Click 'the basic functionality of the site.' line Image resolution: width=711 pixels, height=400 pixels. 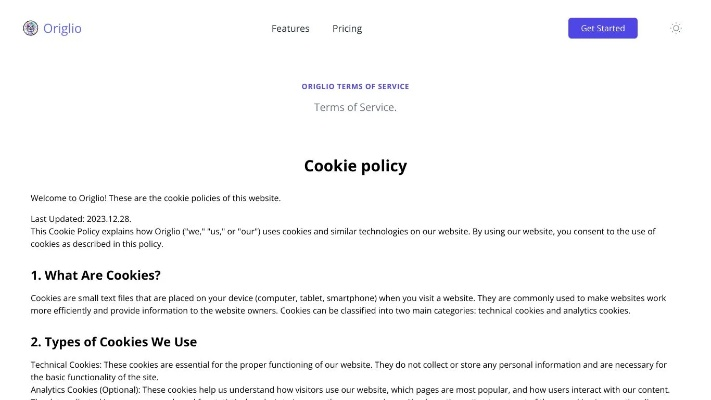(x=95, y=377)
